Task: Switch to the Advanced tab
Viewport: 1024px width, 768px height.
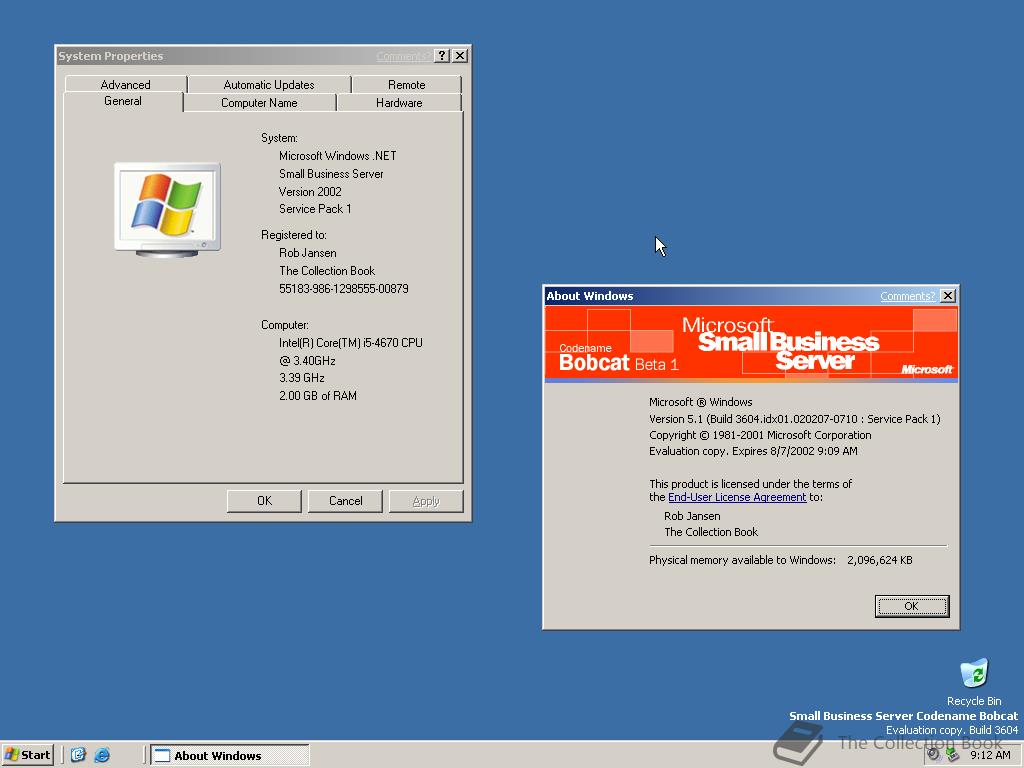Action: click(x=125, y=85)
